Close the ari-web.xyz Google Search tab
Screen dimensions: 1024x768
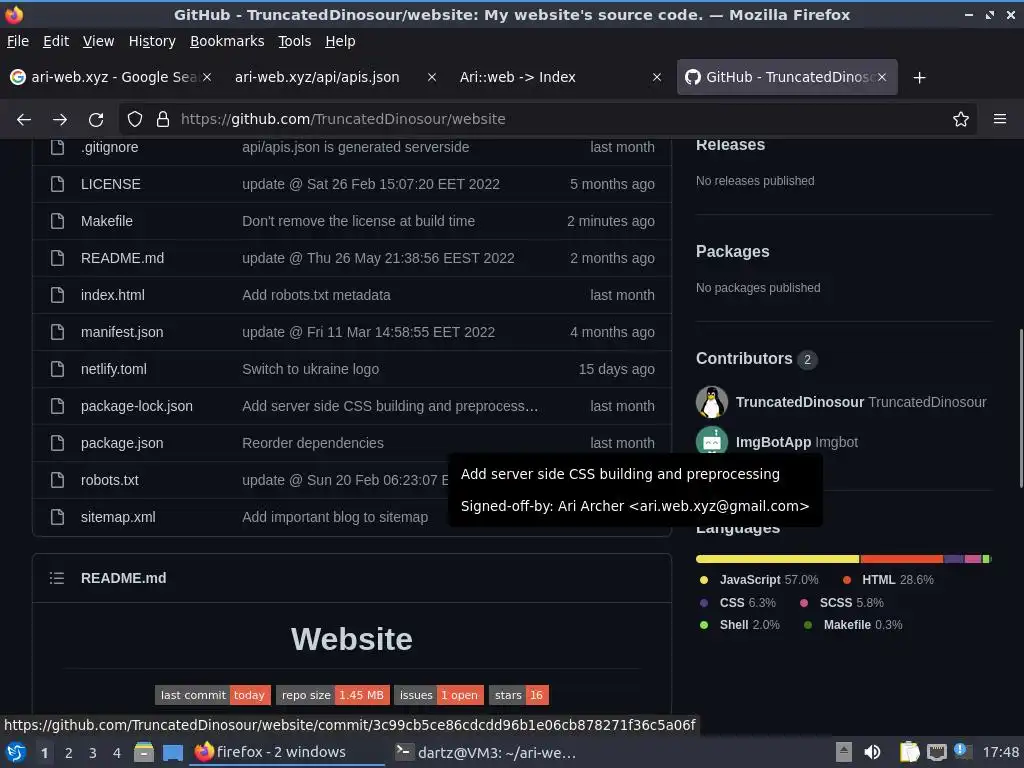[207, 77]
